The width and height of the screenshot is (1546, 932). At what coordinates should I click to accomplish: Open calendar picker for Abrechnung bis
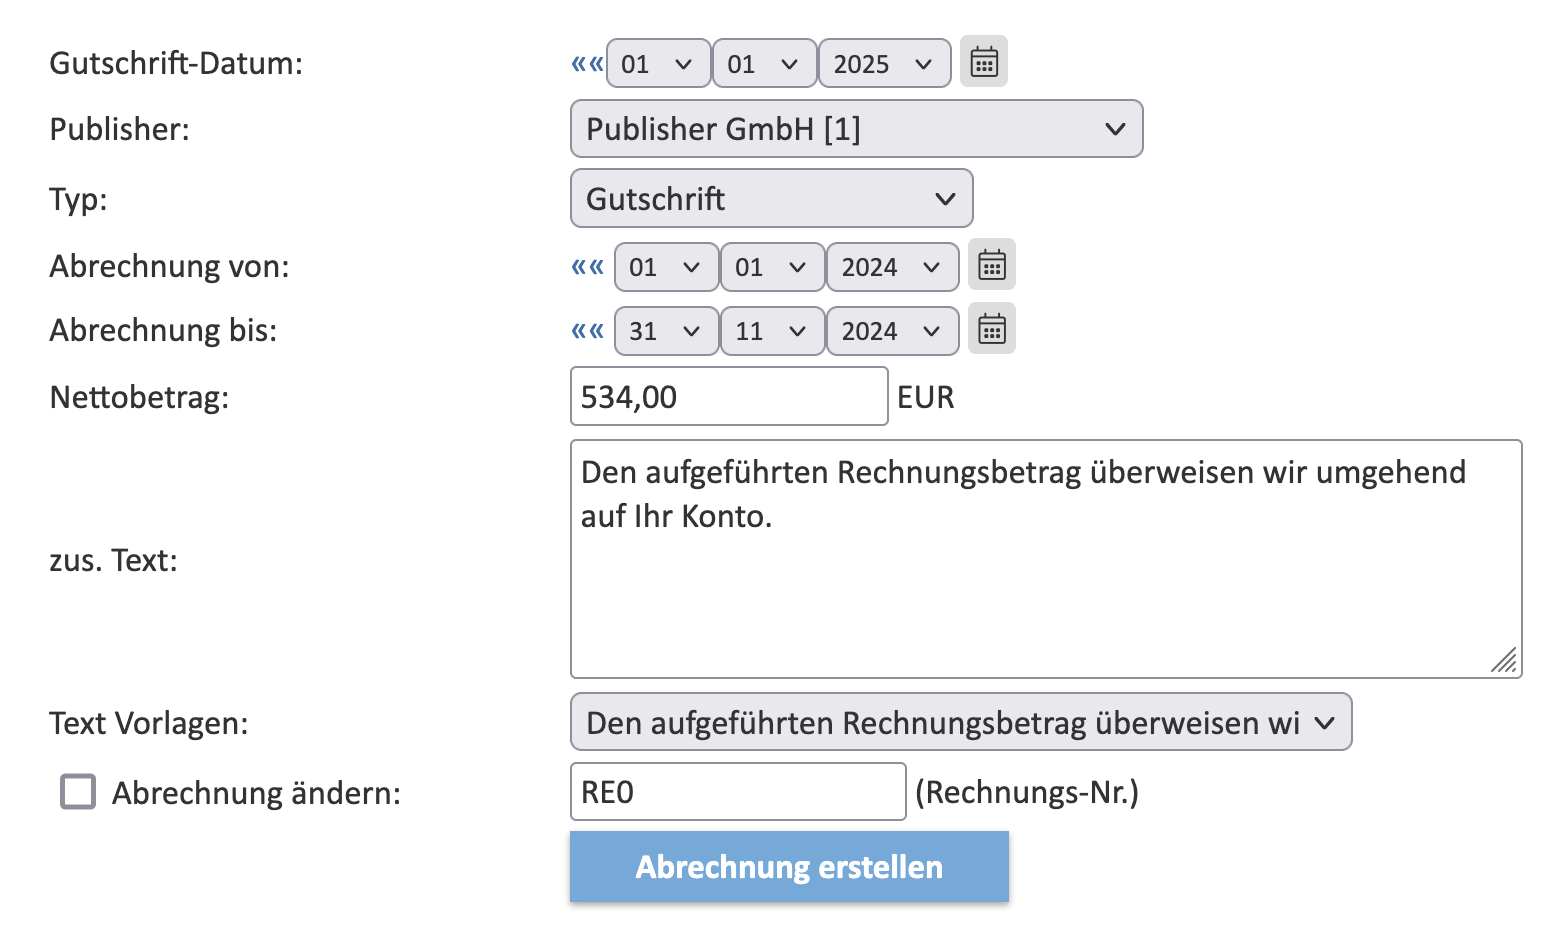point(992,329)
